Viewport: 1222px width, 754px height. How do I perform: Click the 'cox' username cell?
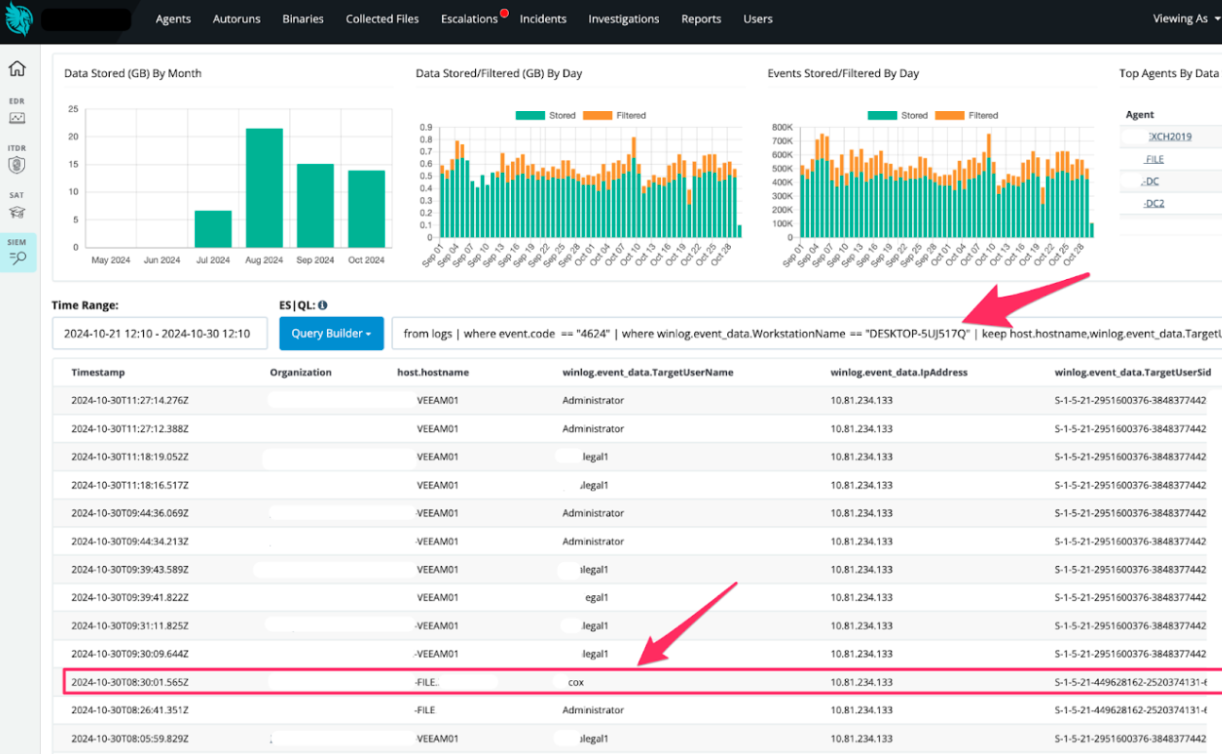point(576,682)
